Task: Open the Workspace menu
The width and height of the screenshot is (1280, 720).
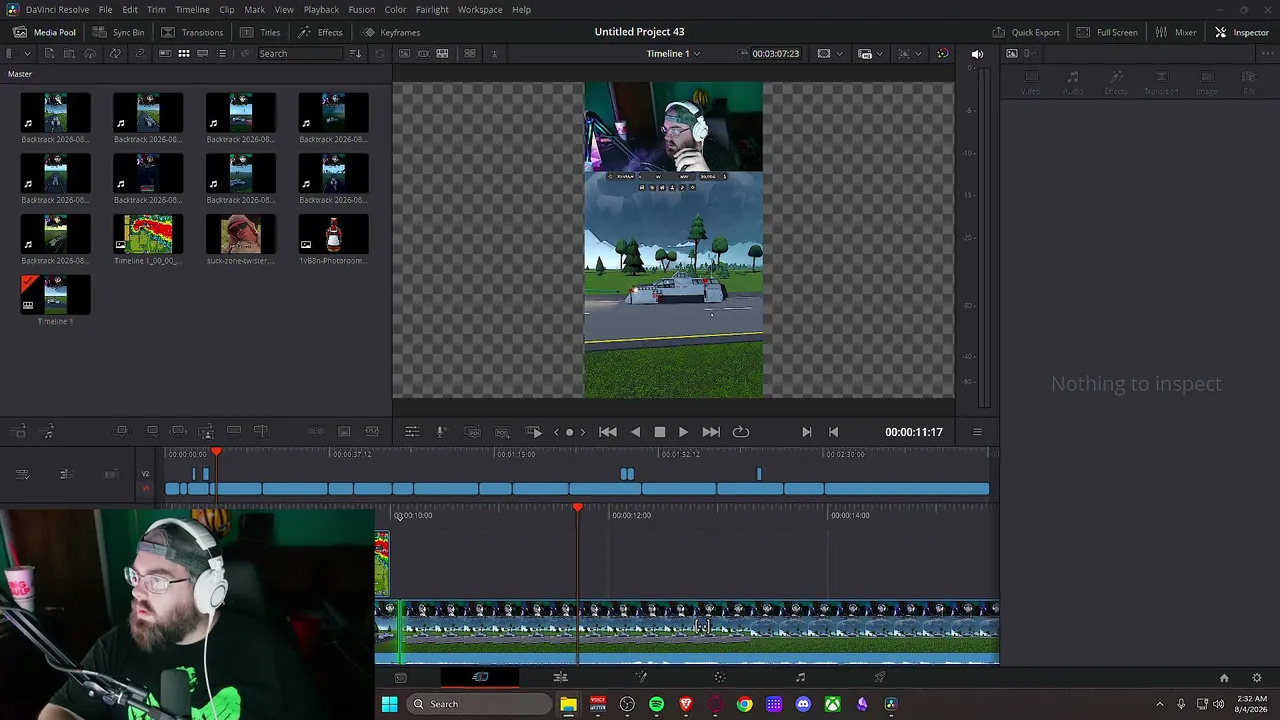Action: [x=480, y=9]
